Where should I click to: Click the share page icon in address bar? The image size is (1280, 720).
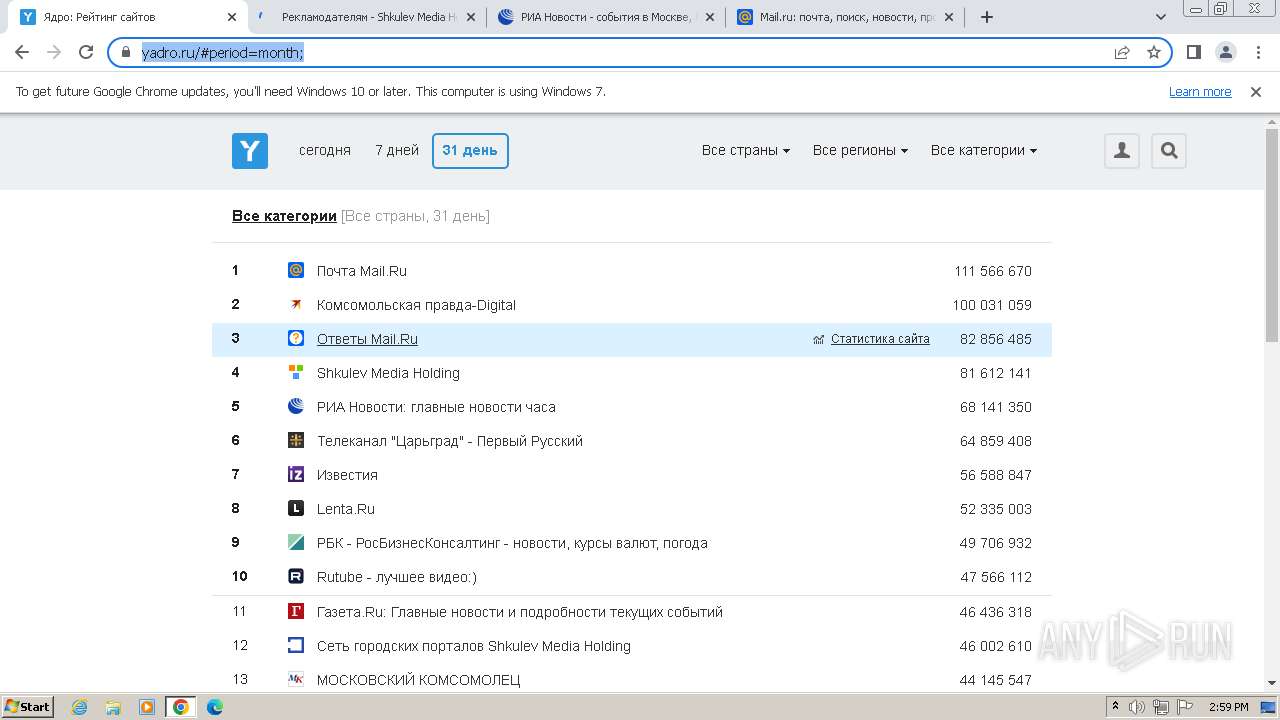coord(1122,52)
